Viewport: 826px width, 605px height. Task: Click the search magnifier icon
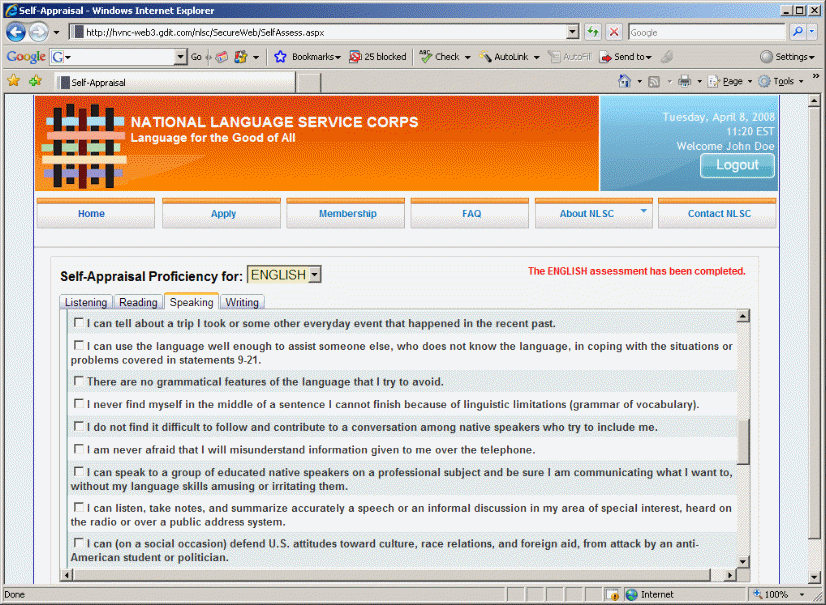click(x=798, y=32)
